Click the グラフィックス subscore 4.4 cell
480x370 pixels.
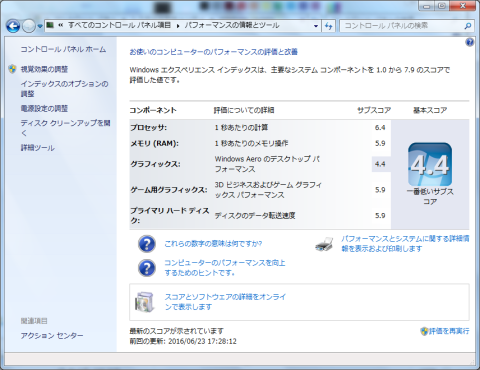click(380, 164)
